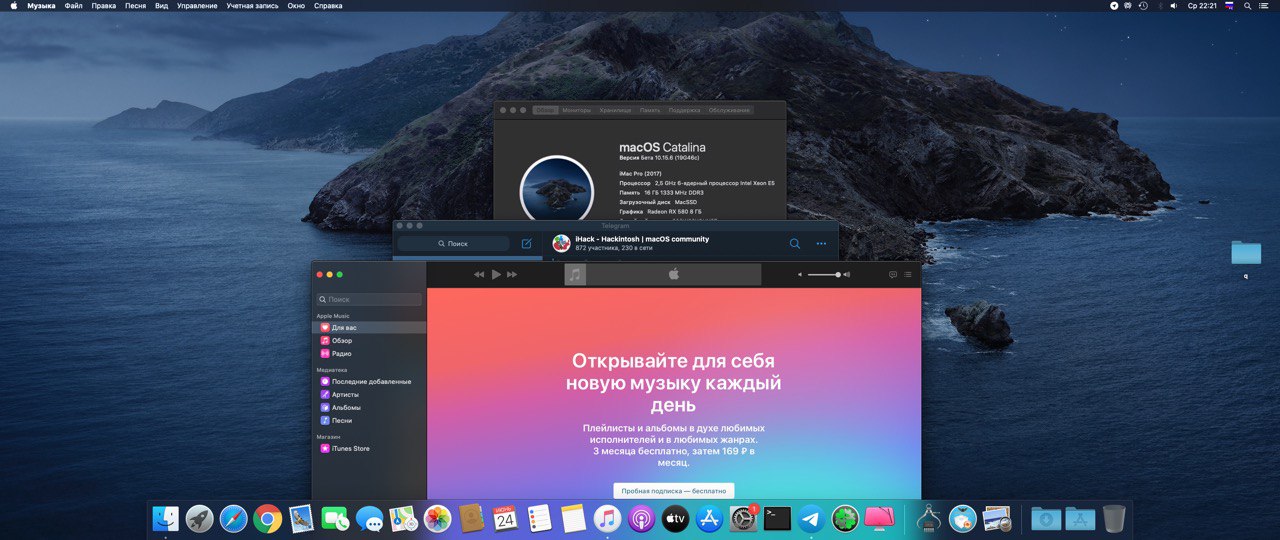Open the 'Окно' menu
The height and width of the screenshot is (540, 1280).
[x=296, y=6]
